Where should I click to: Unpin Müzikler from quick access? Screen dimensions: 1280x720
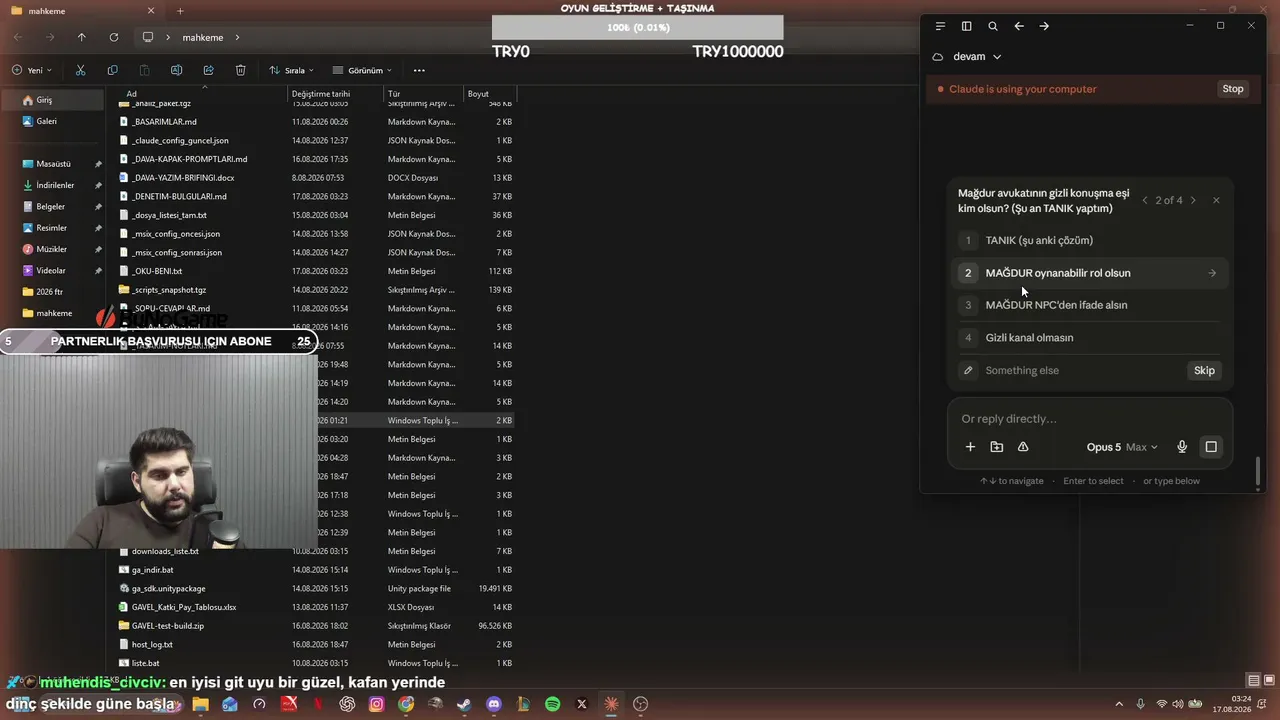(x=98, y=249)
